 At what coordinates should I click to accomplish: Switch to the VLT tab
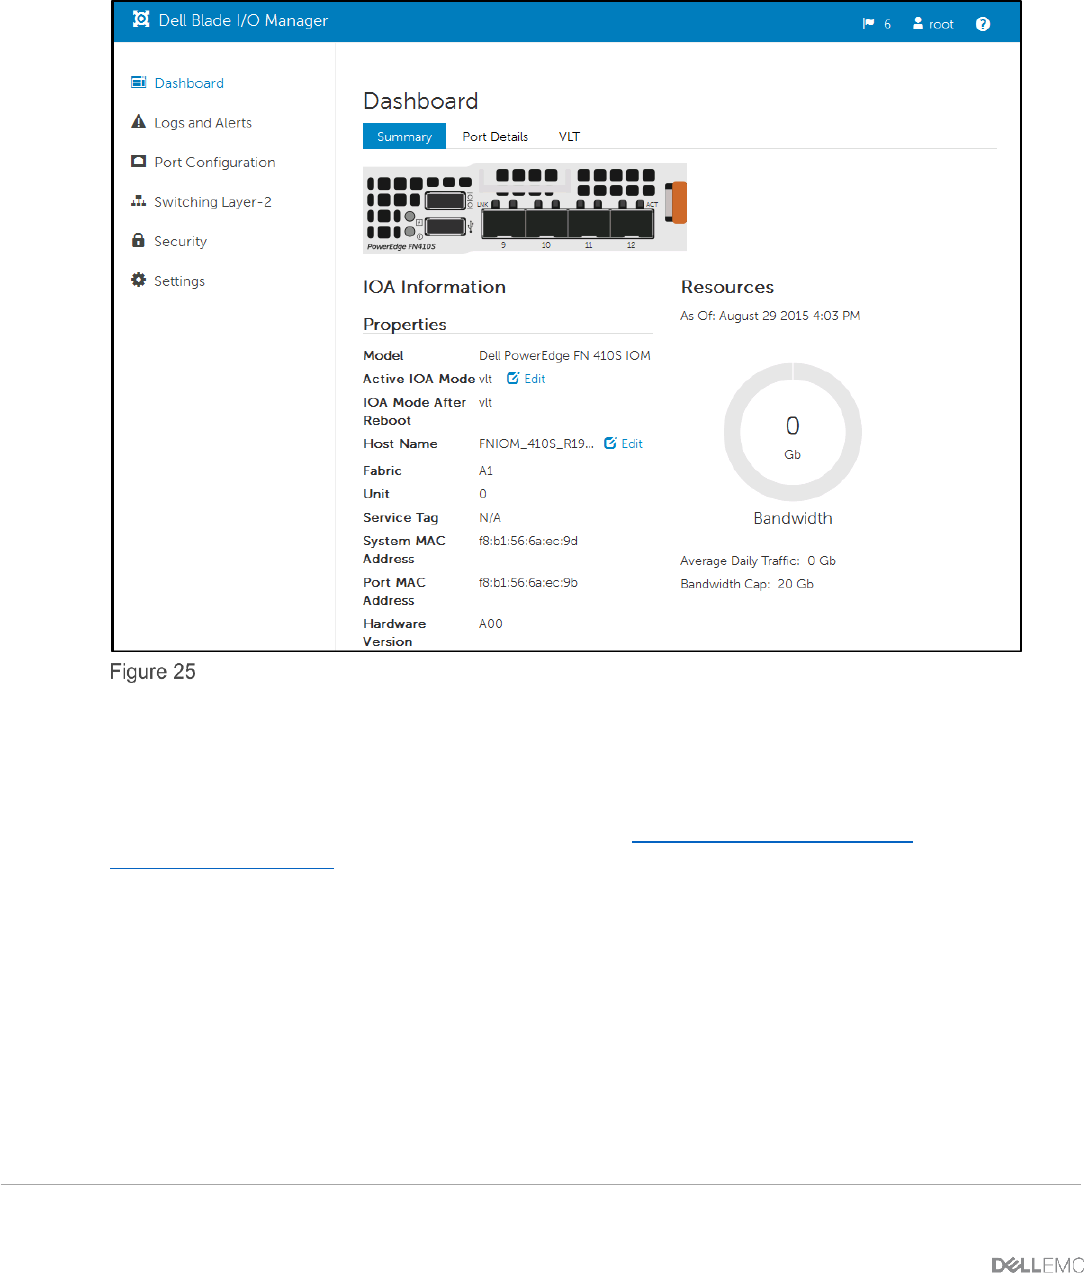[569, 137]
